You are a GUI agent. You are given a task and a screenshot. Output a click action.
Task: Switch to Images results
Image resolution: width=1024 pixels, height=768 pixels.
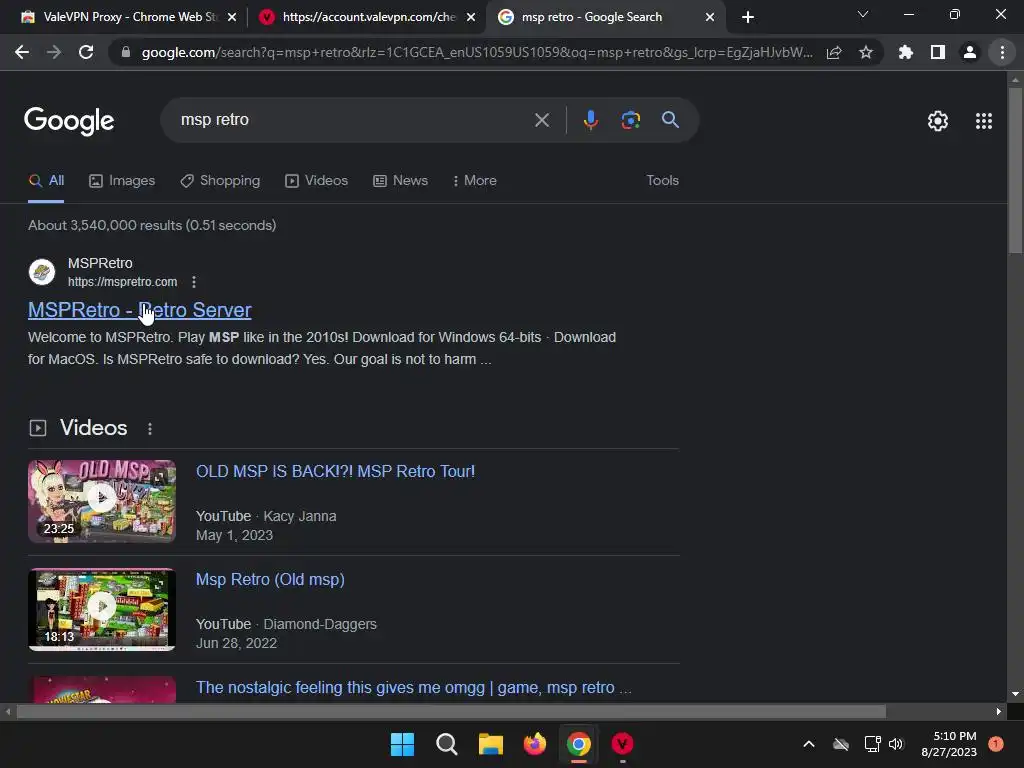point(122,181)
